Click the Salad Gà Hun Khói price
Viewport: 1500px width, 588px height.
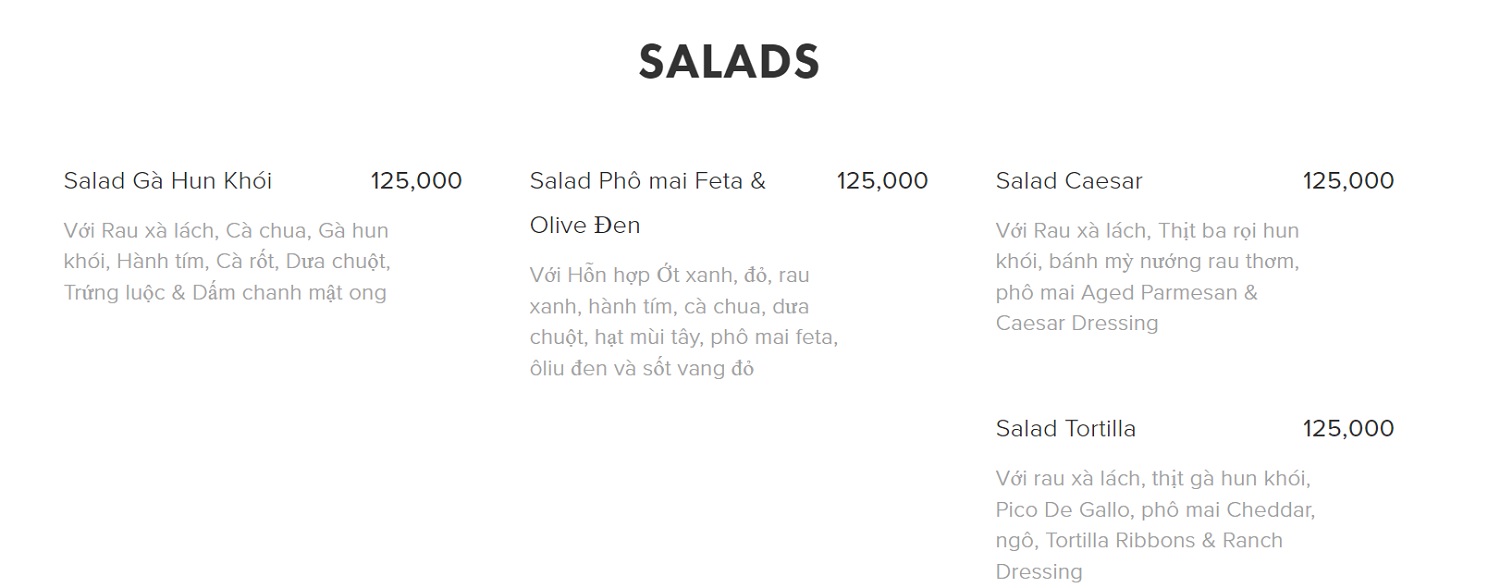416,181
